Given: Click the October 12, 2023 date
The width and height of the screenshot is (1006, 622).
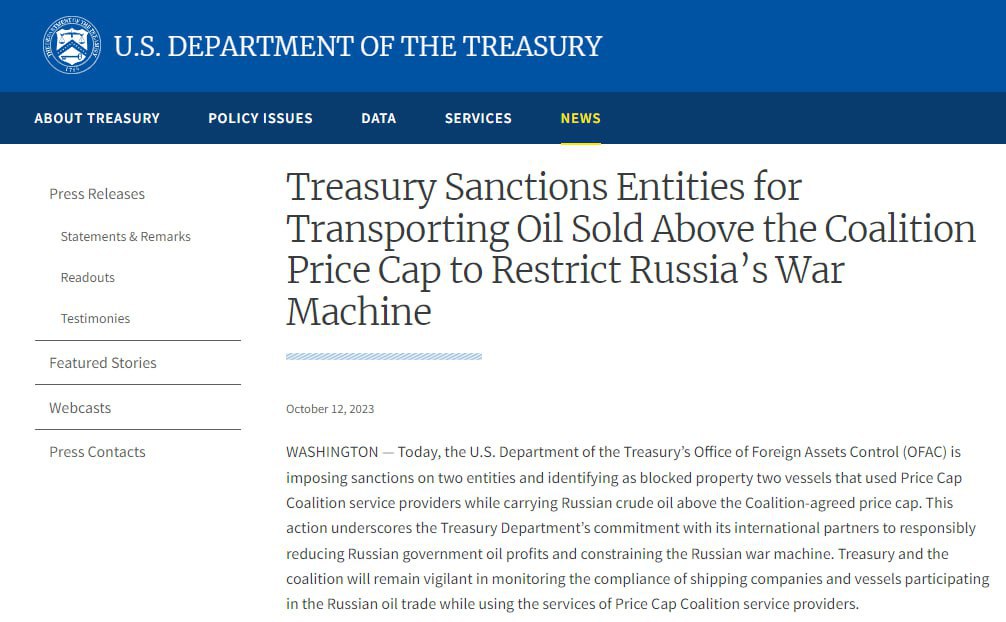Looking at the screenshot, I should (x=330, y=409).
